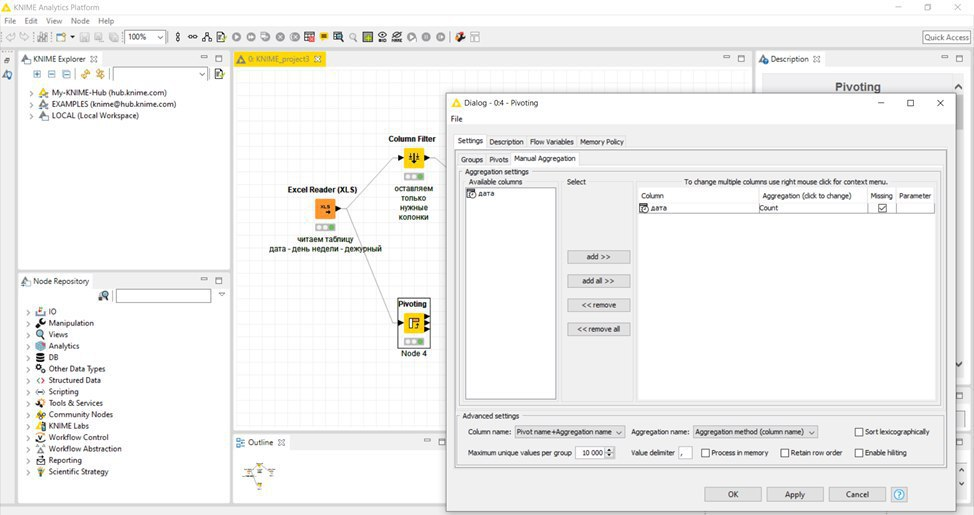Click the cancel selected node toolbar icon
This screenshot has height=515, width=974.
pos(280,37)
